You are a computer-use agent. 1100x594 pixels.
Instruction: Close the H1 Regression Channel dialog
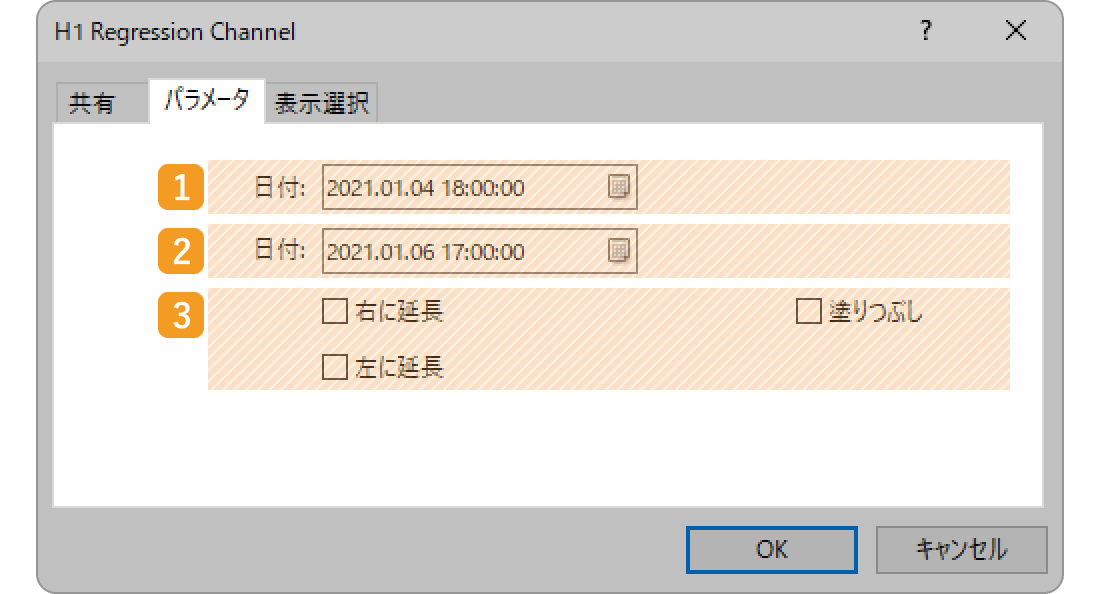1015,31
